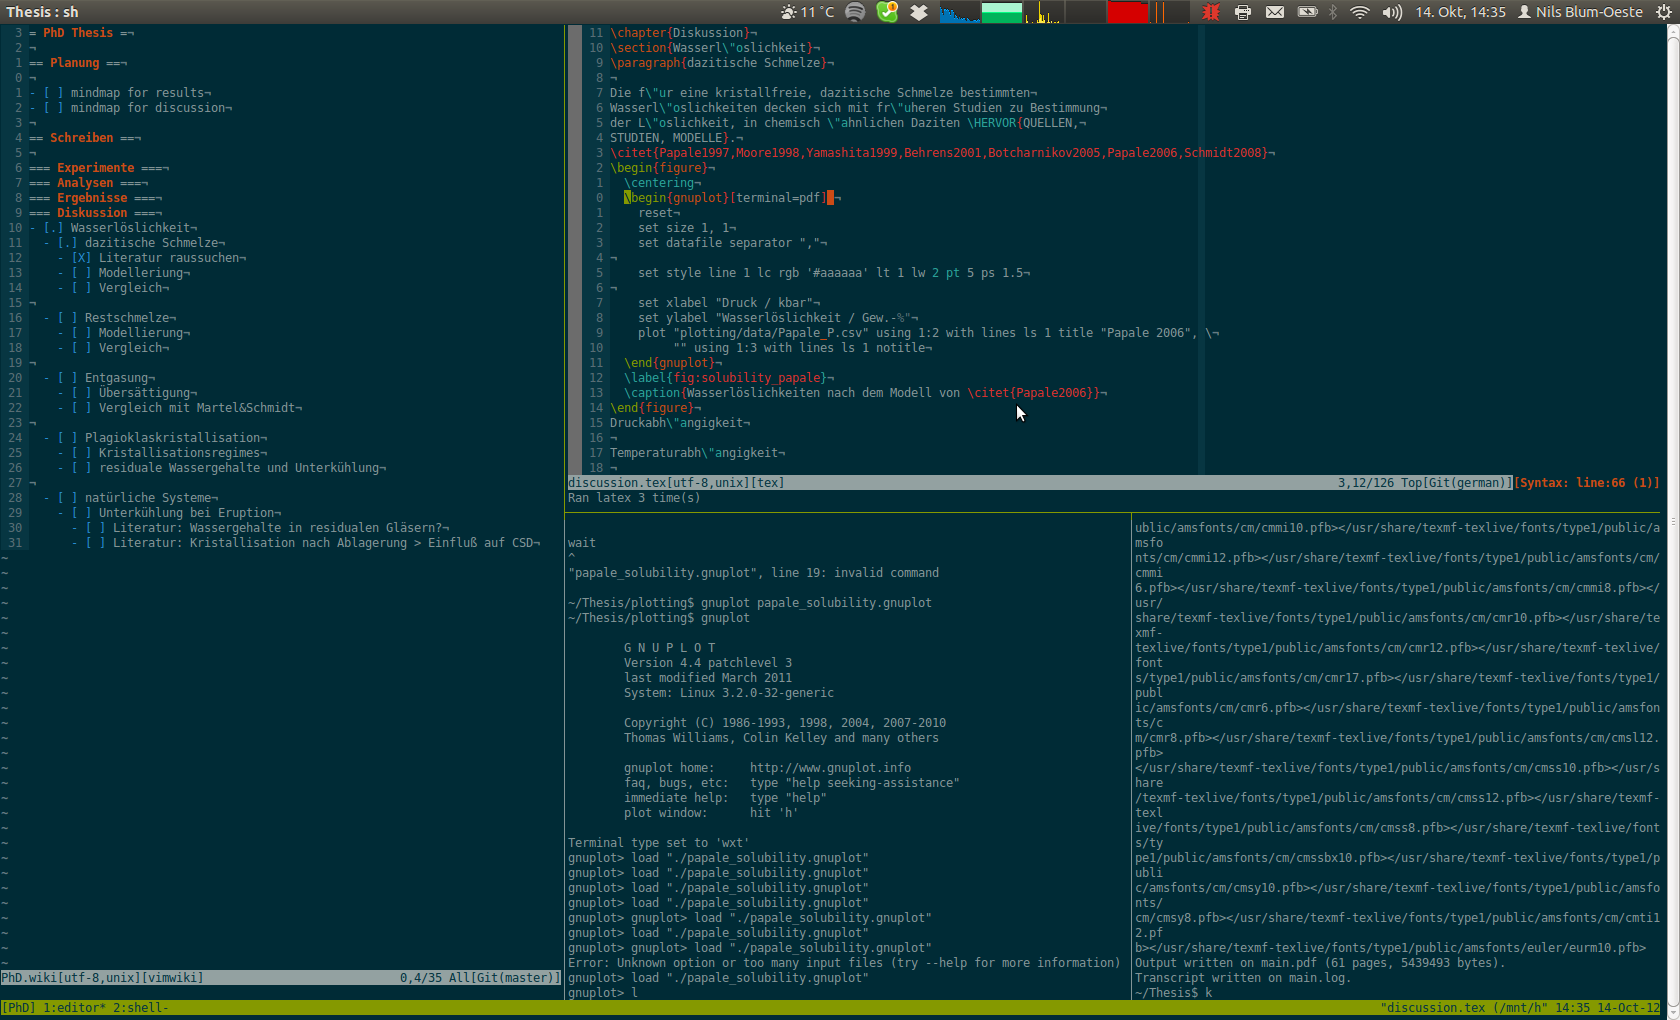Click the 'Ran latex 3 time(s)' message
1680x1020 pixels.
[634, 498]
